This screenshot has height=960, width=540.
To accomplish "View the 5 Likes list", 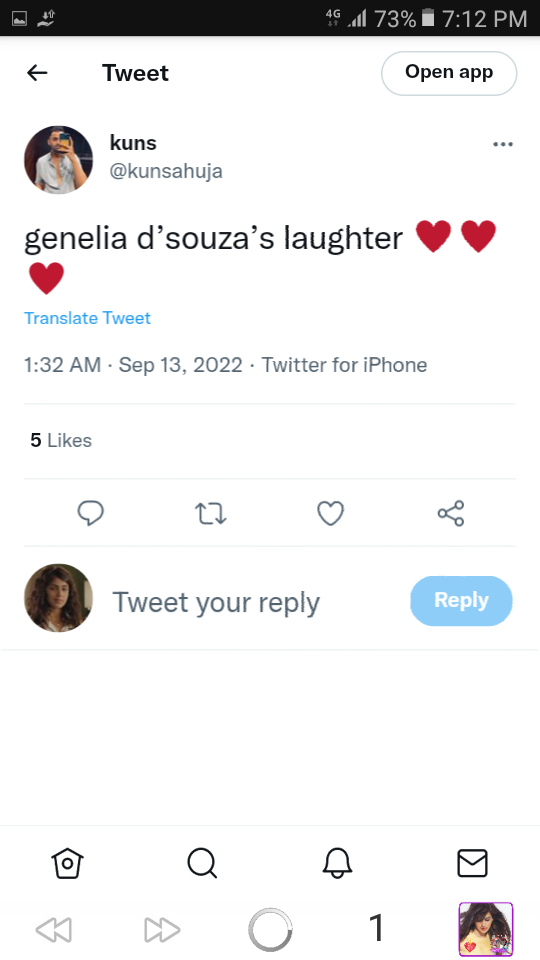I will [x=61, y=441].
